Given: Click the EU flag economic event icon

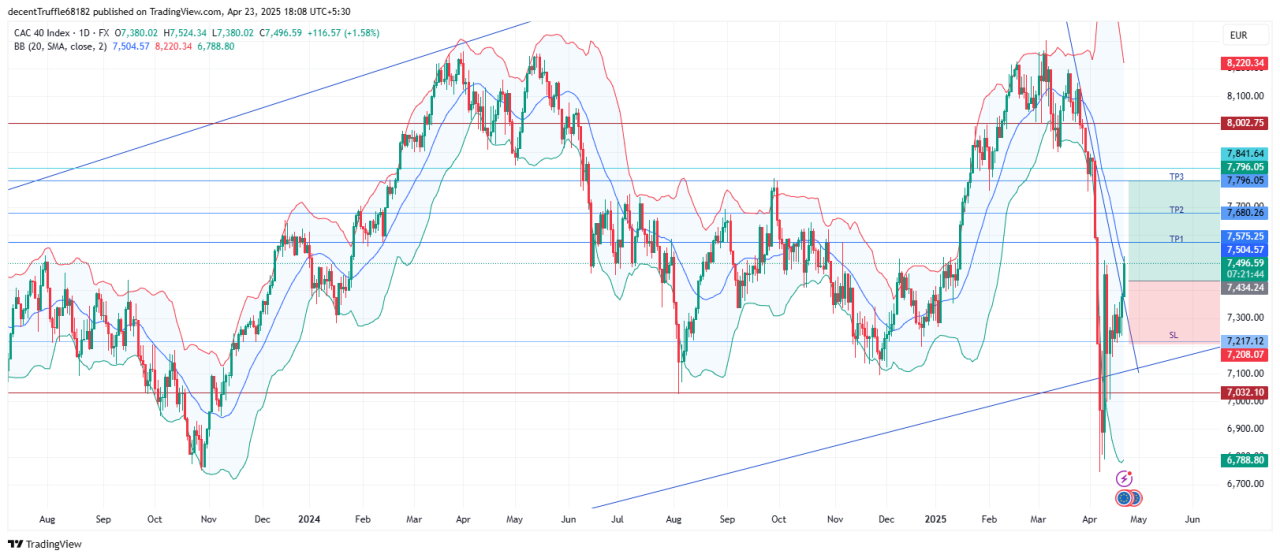Looking at the screenshot, I should (1124, 498).
